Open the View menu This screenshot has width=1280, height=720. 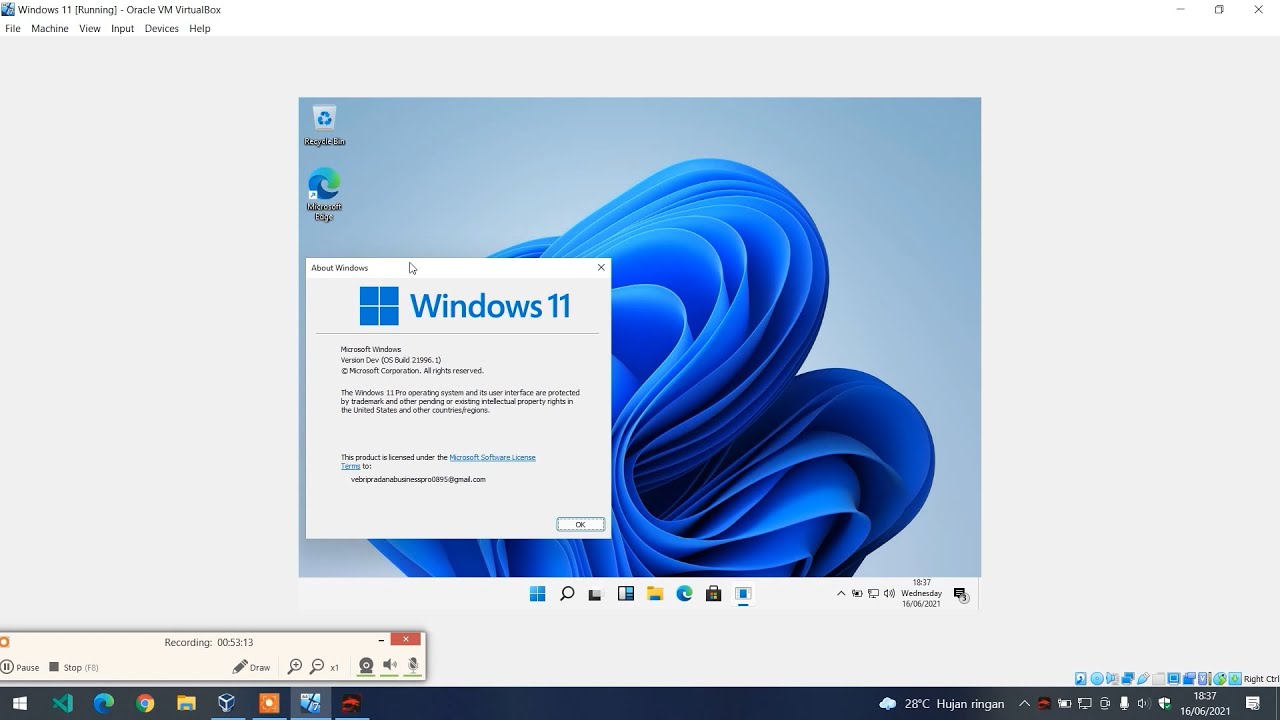[x=90, y=29]
